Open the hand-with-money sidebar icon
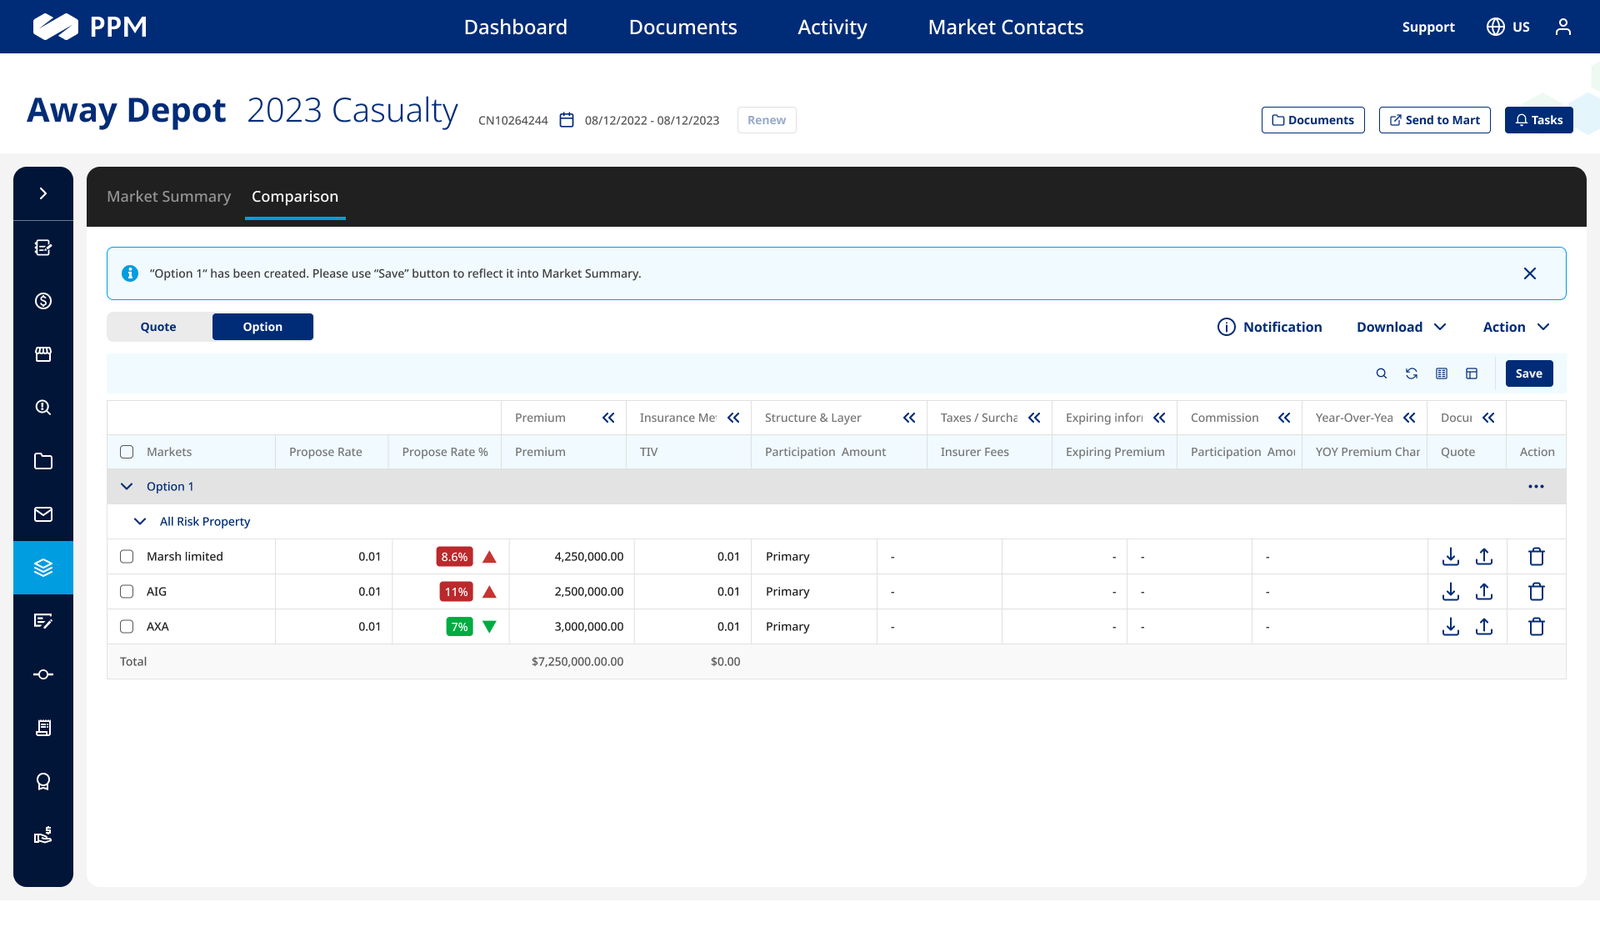This screenshot has height=937, width=1600. (43, 835)
